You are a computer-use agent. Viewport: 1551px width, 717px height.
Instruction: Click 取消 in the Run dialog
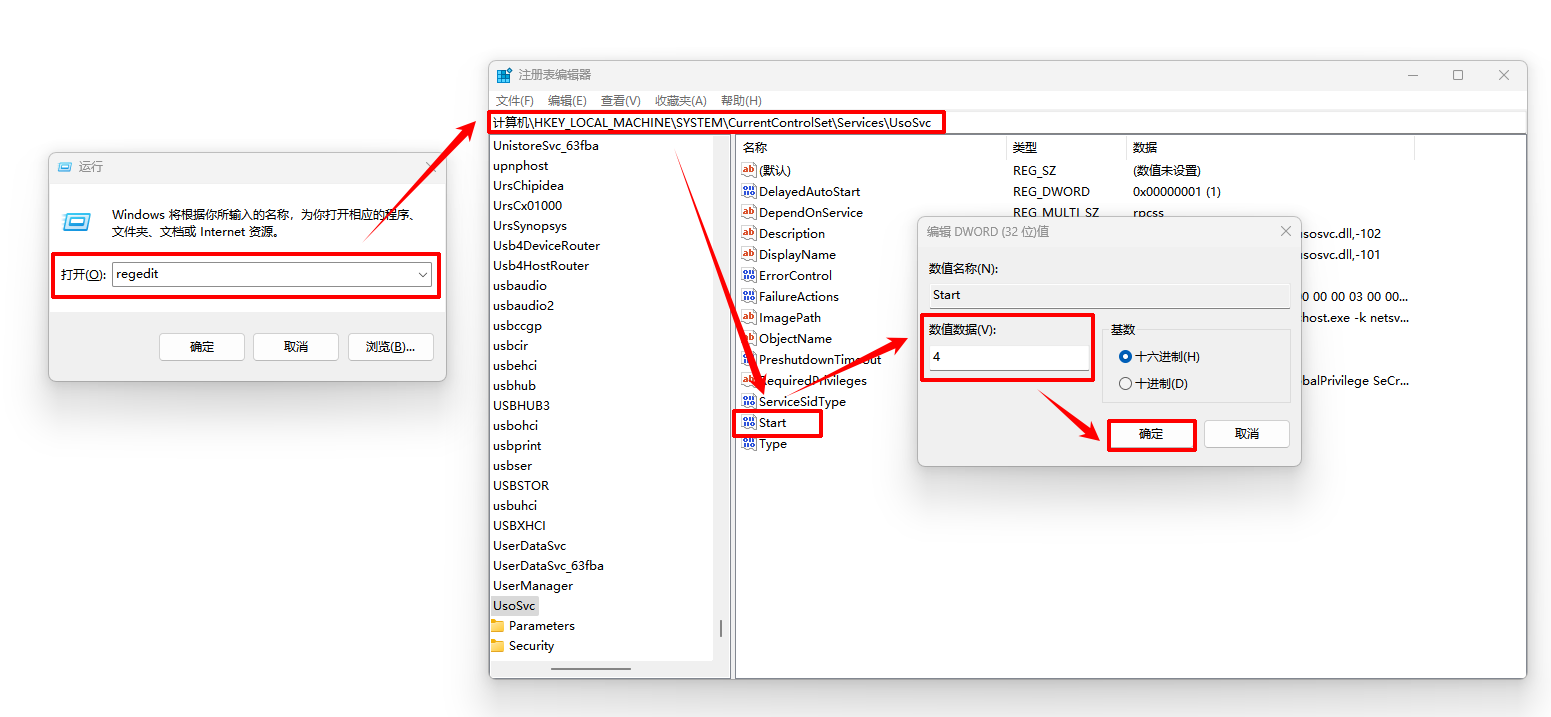[x=296, y=347]
